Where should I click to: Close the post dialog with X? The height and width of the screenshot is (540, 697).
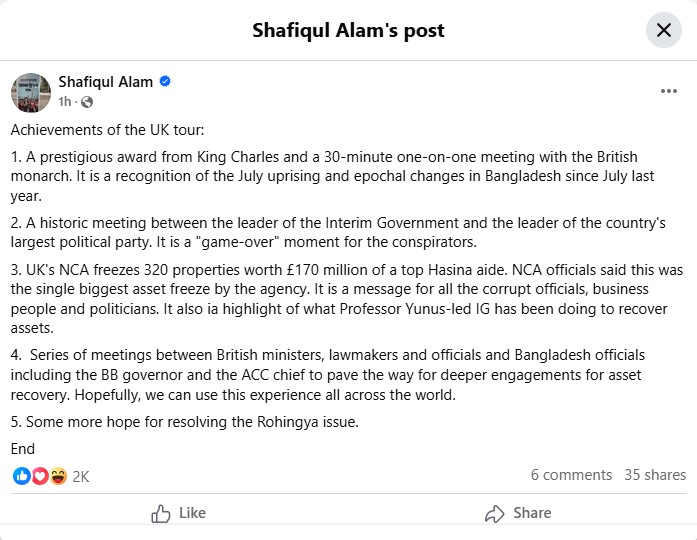[x=663, y=30]
